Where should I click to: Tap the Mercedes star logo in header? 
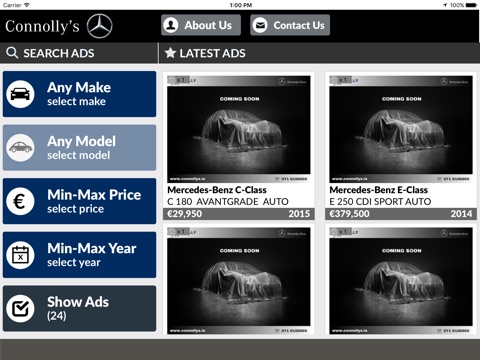click(100, 26)
